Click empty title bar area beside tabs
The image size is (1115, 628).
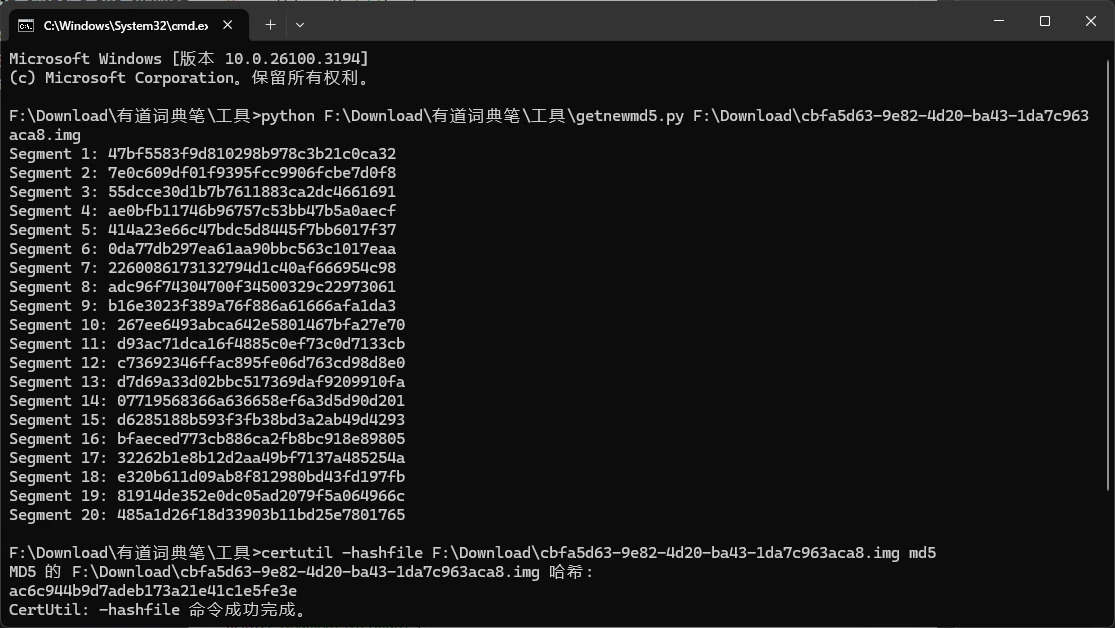tap(640, 21)
